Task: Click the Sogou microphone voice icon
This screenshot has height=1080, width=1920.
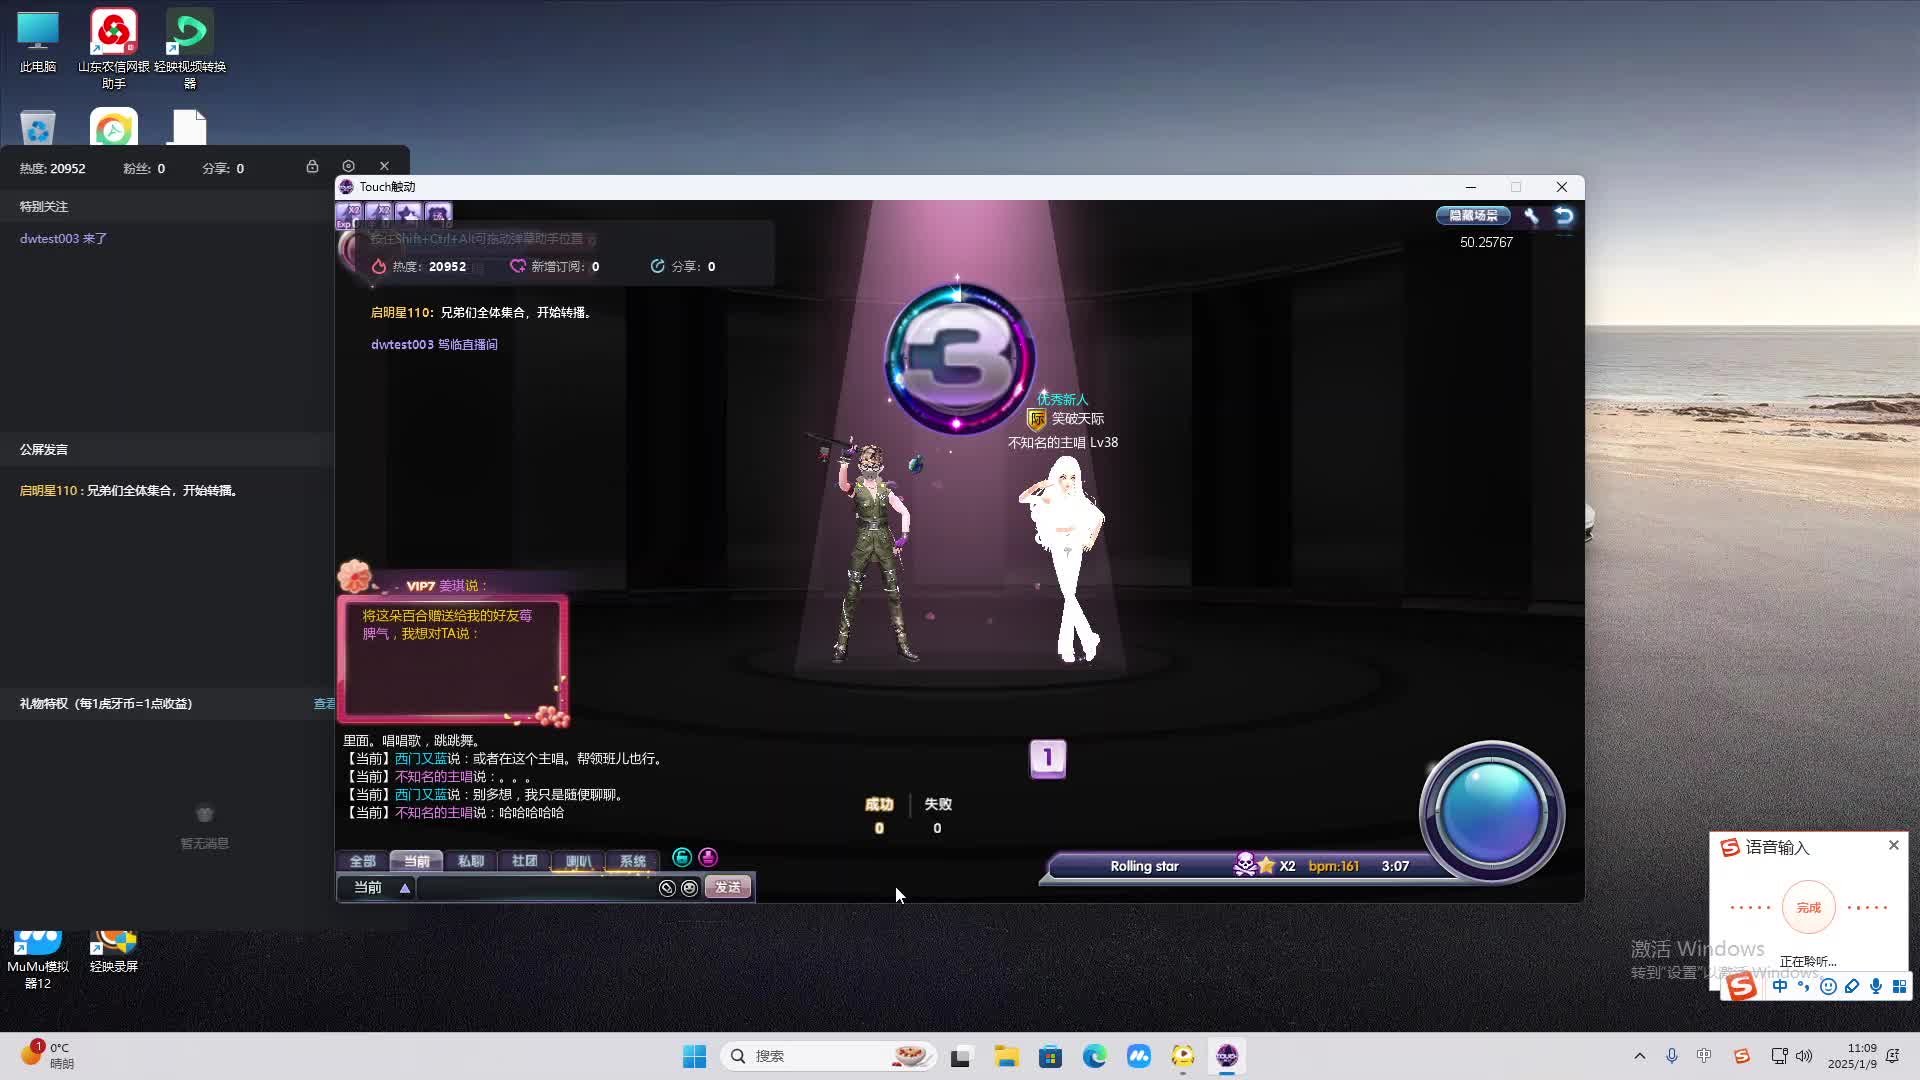Action: (1875, 987)
